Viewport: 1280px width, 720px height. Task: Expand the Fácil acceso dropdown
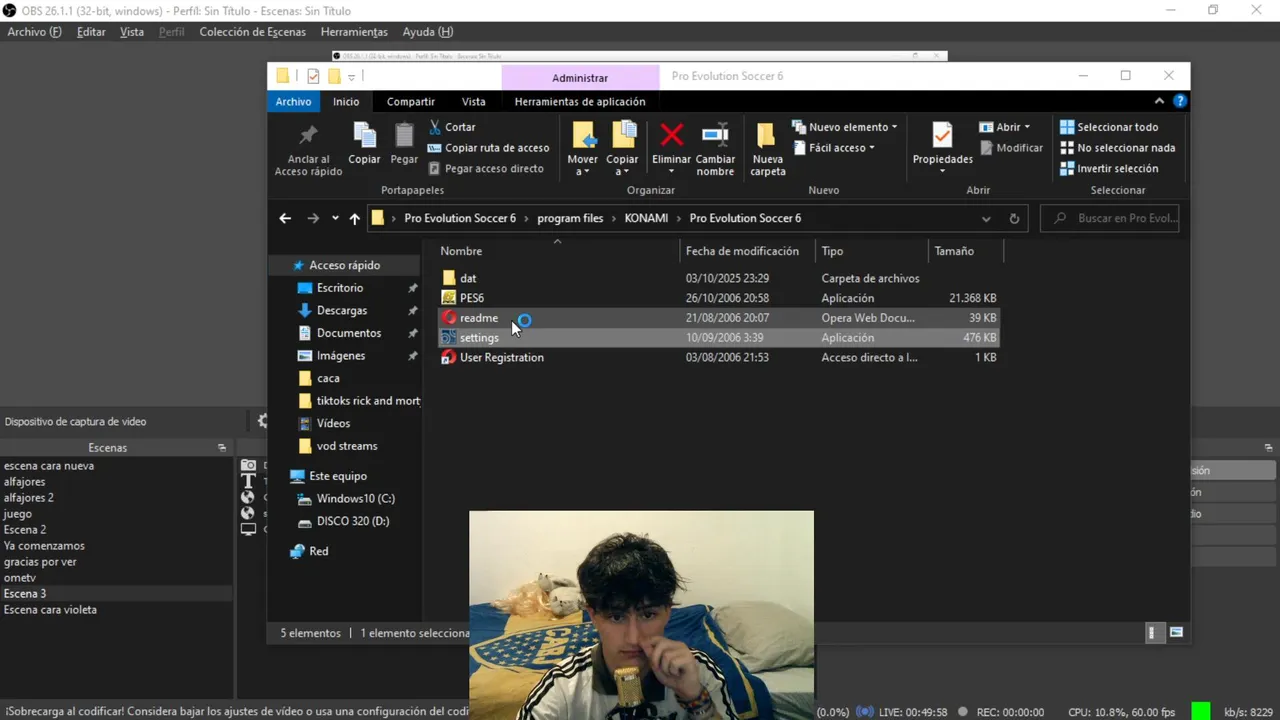point(834,148)
